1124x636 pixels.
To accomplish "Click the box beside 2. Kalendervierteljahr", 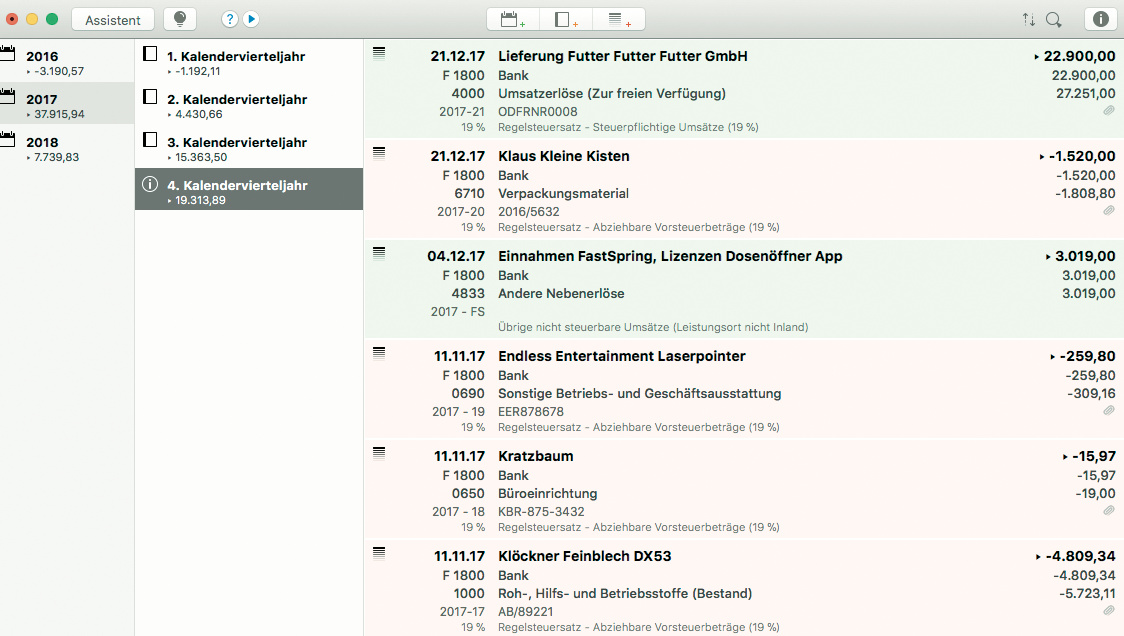I will click(x=150, y=98).
